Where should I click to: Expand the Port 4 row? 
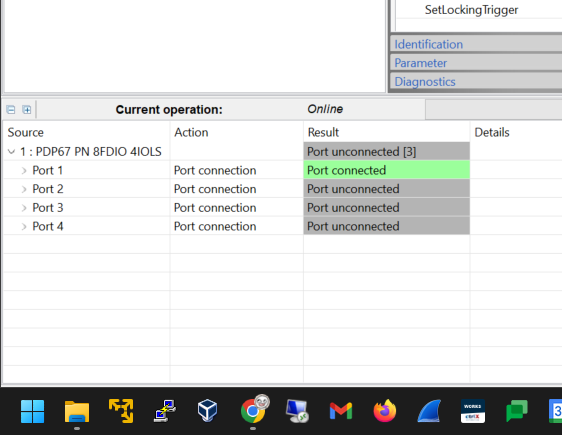click(24, 226)
